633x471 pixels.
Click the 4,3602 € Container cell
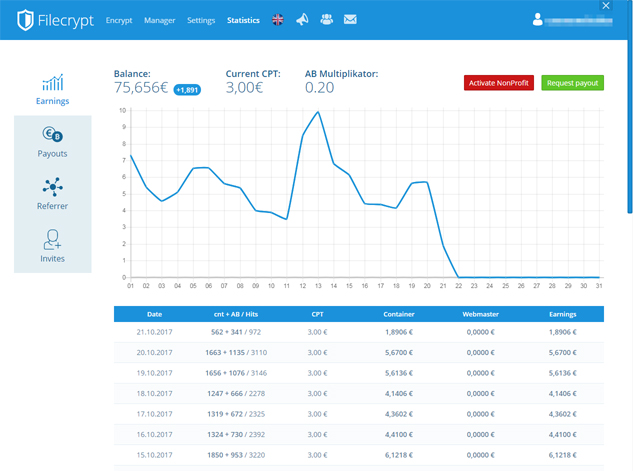point(399,414)
